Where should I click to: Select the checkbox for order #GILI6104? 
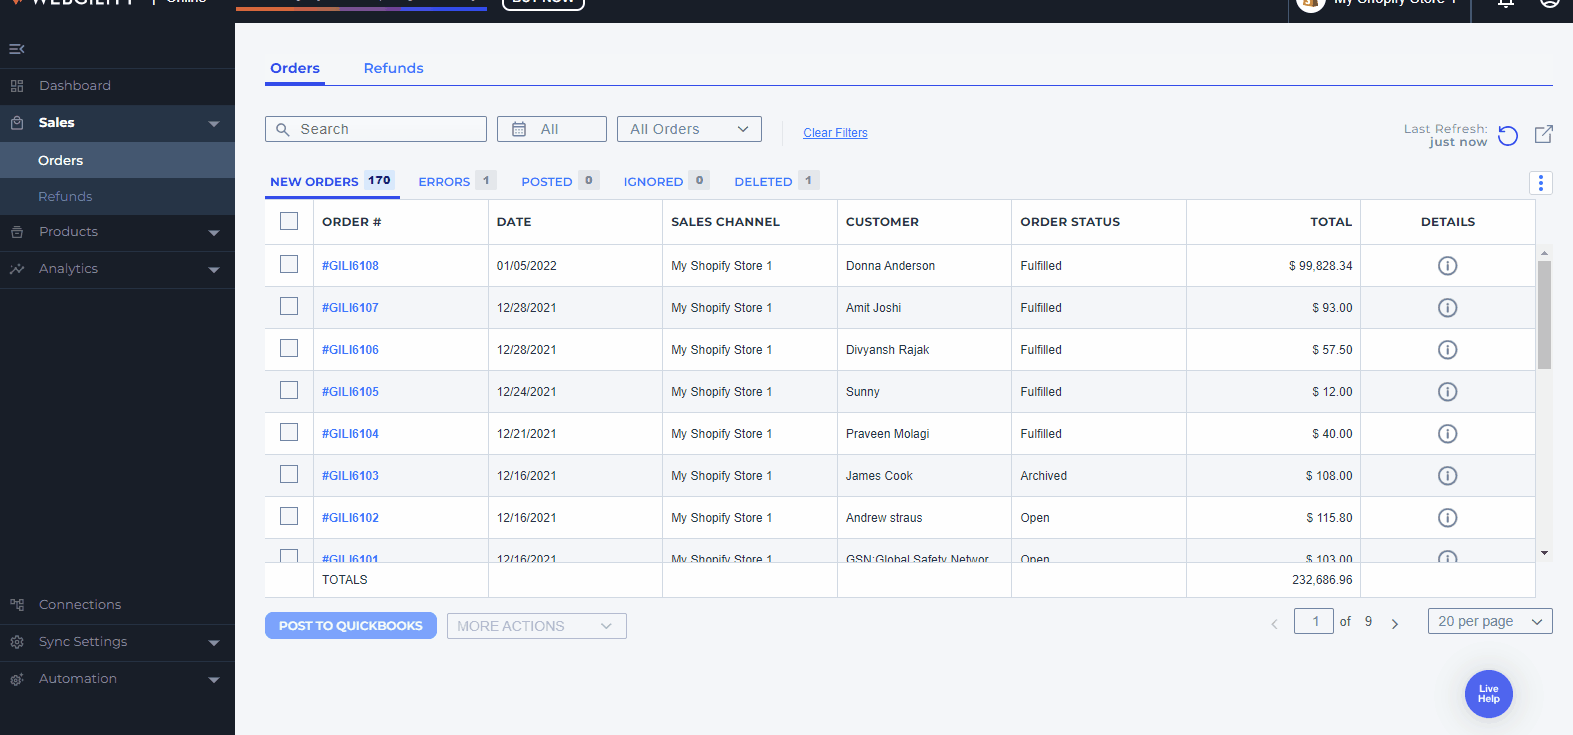pos(289,433)
